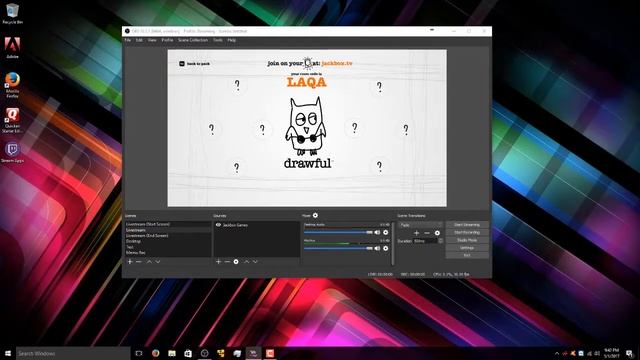The width and height of the screenshot is (640, 360).
Task: Open the View menu
Action: coord(152,40)
